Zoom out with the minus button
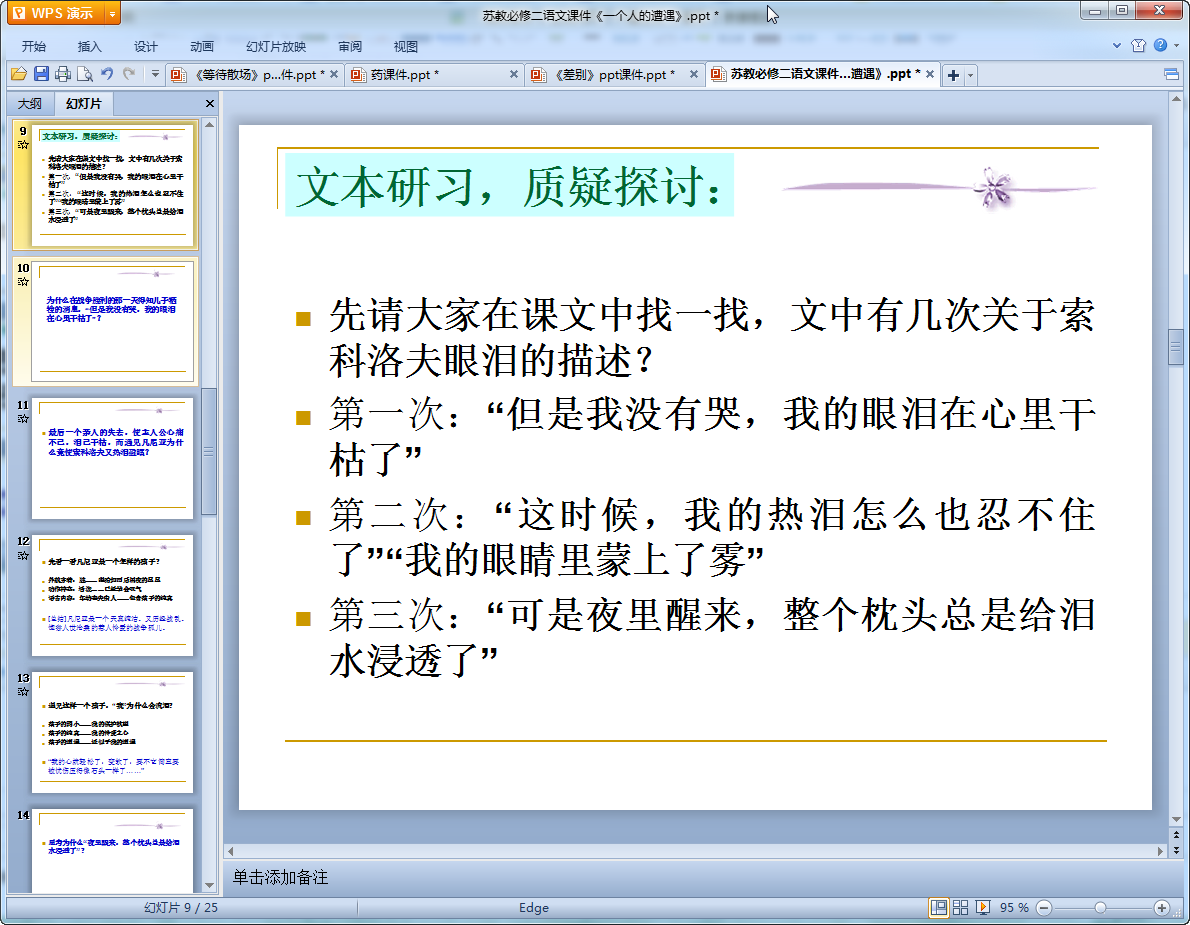 [x=1044, y=908]
